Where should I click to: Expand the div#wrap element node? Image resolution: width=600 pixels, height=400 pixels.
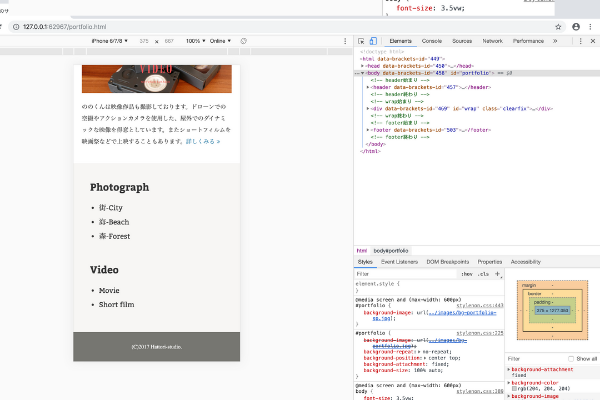(x=368, y=109)
